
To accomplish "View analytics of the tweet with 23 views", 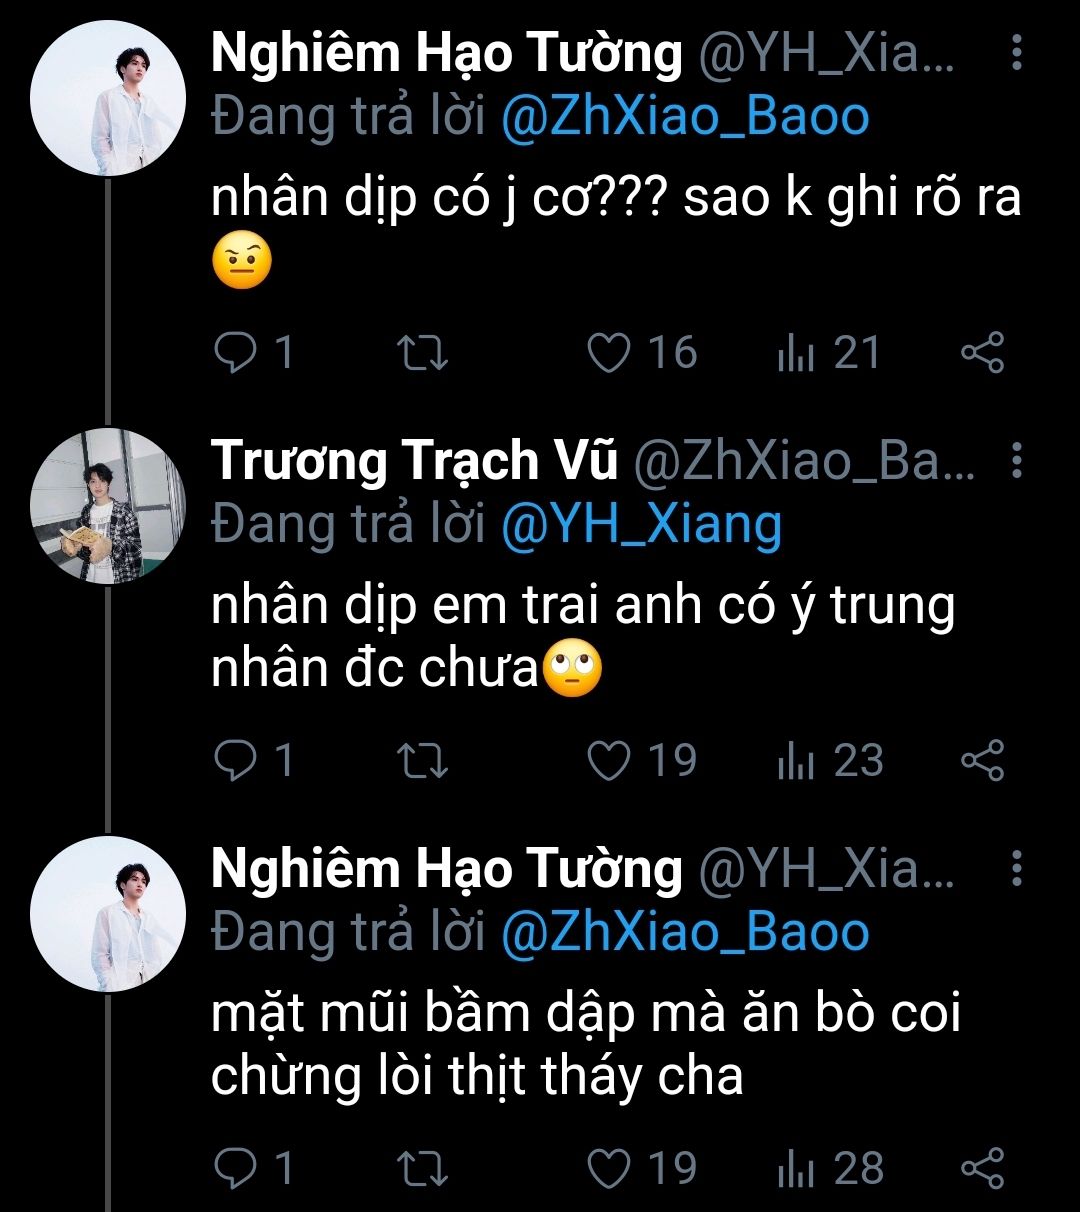I will click(796, 761).
